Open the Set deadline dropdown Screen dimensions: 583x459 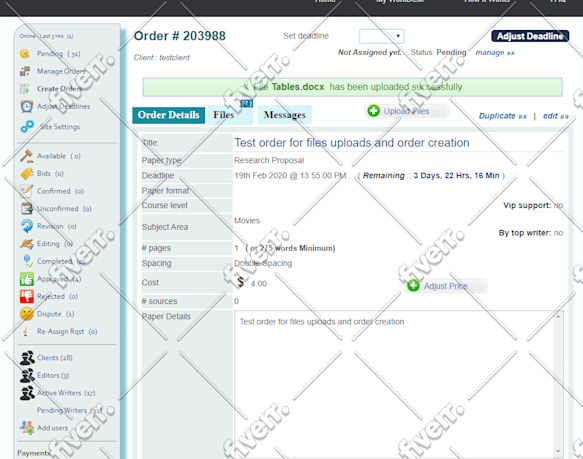tap(381, 36)
